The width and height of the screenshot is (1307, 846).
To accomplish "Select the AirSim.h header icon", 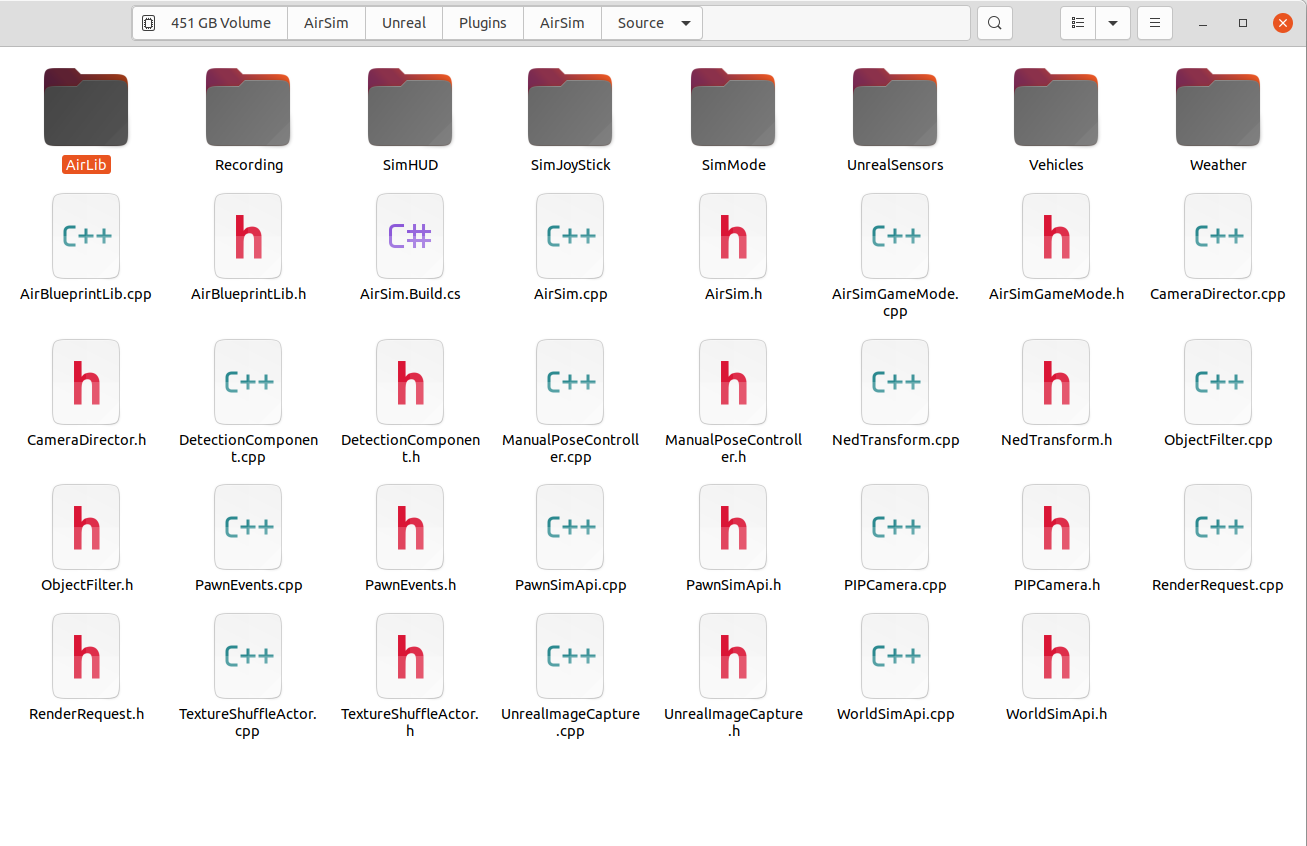I will (733, 236).
